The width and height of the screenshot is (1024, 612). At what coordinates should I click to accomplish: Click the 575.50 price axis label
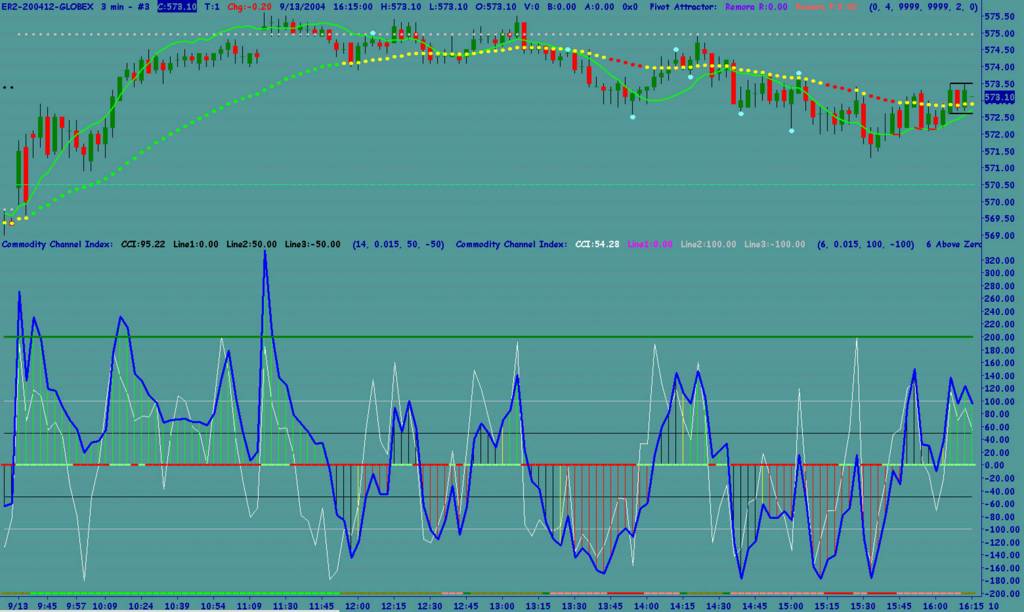click(999, 16)
